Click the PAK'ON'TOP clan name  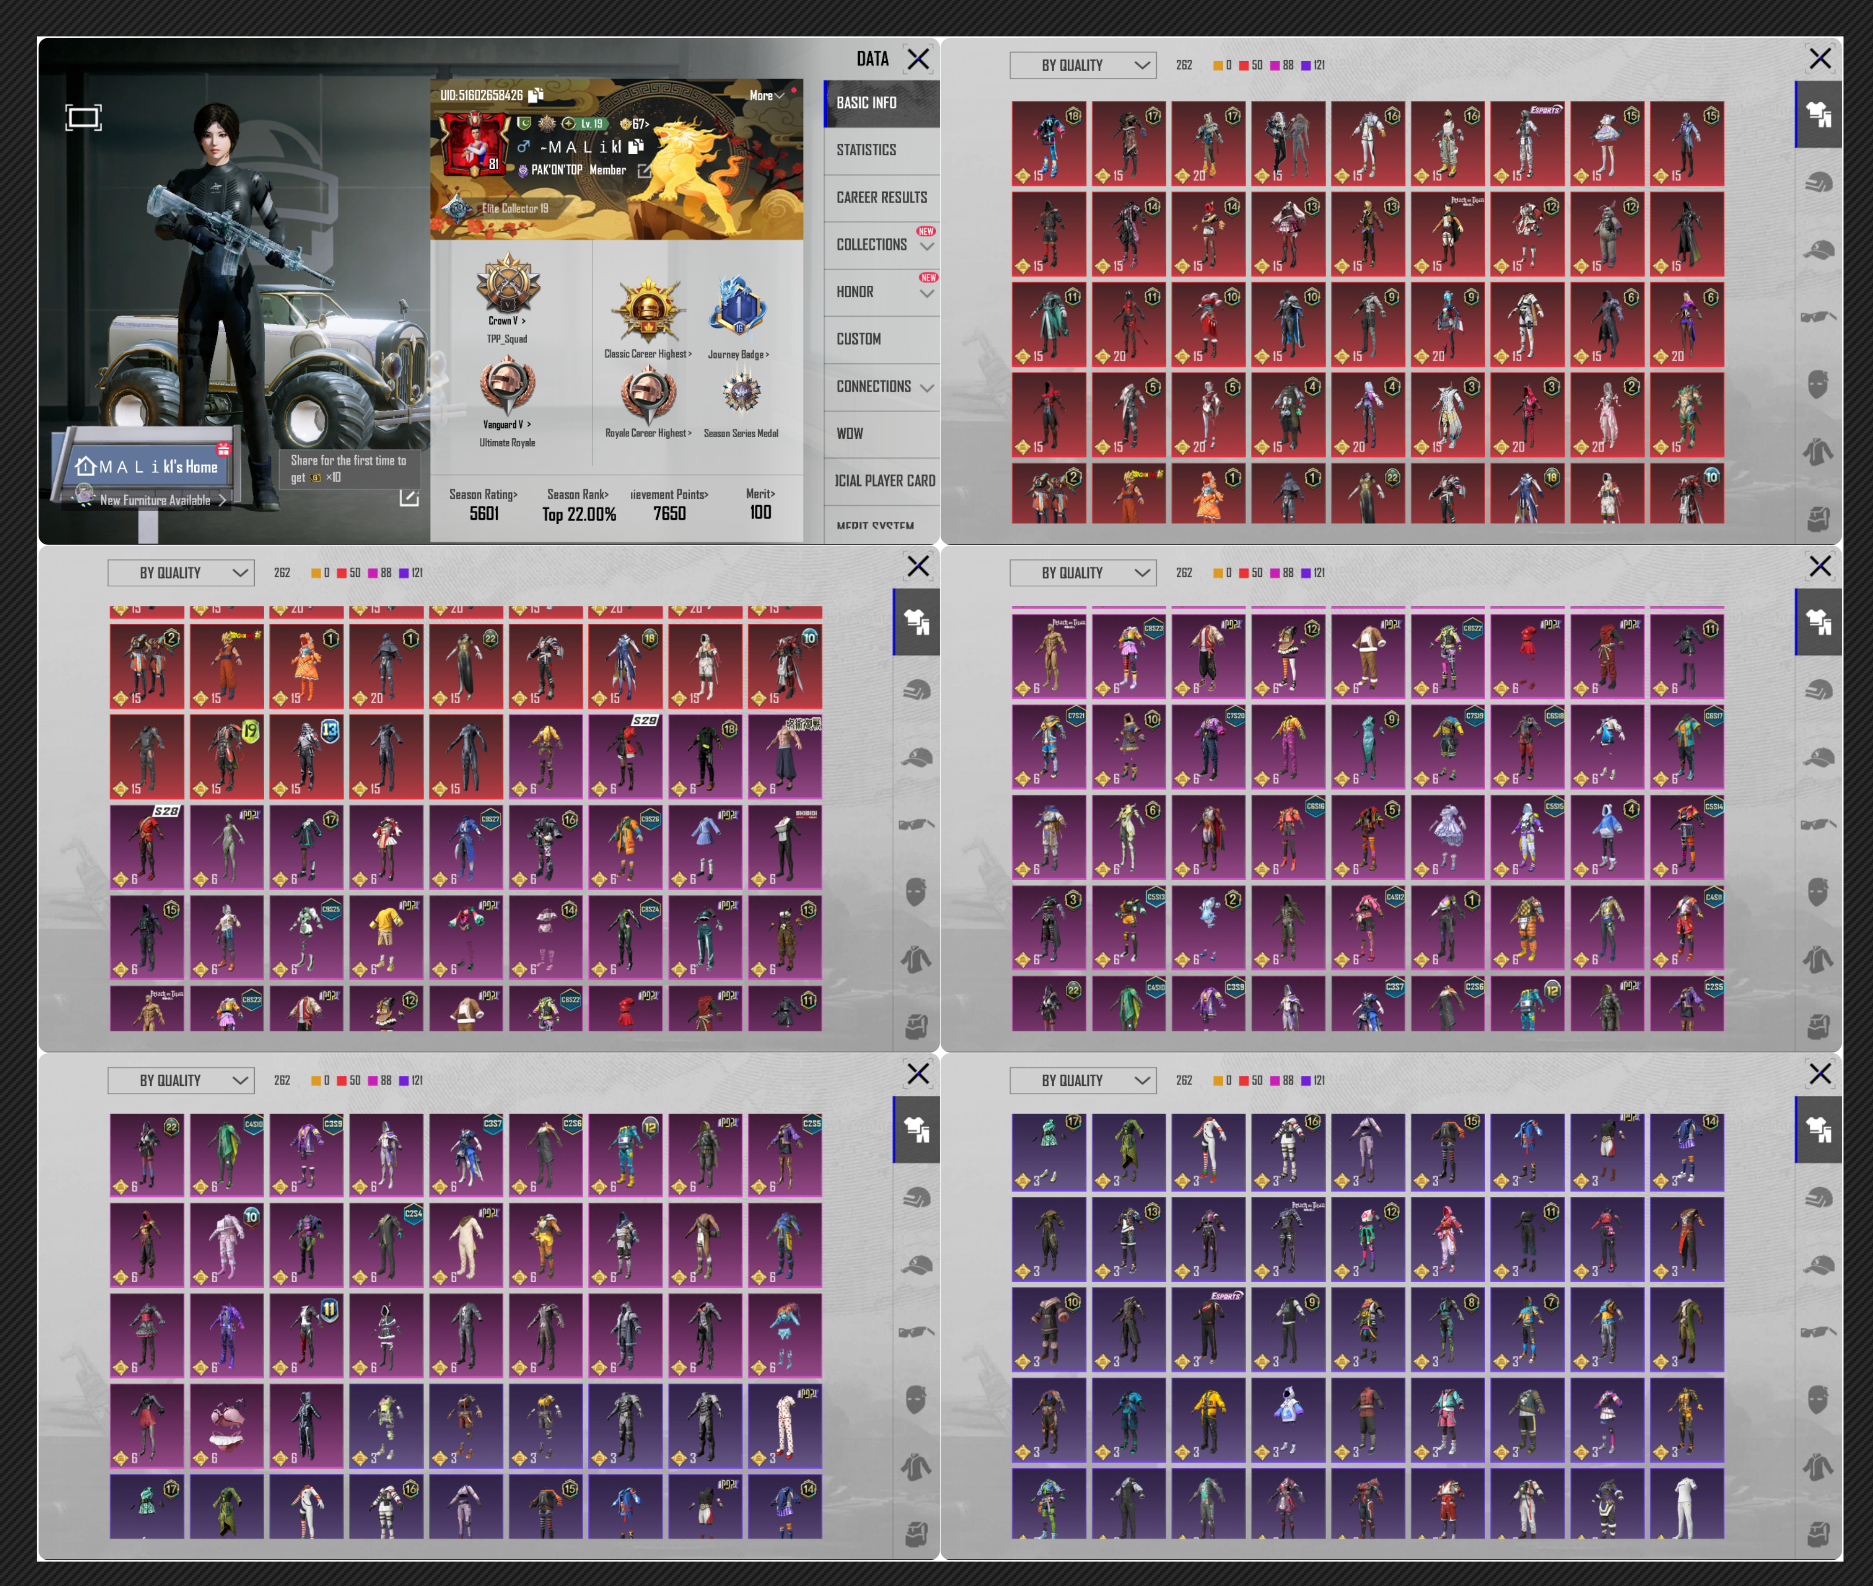point(556,170)
